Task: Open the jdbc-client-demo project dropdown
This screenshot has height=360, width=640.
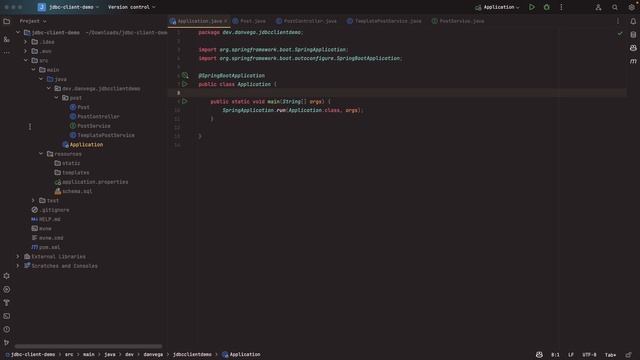Action: click(68, 7)
